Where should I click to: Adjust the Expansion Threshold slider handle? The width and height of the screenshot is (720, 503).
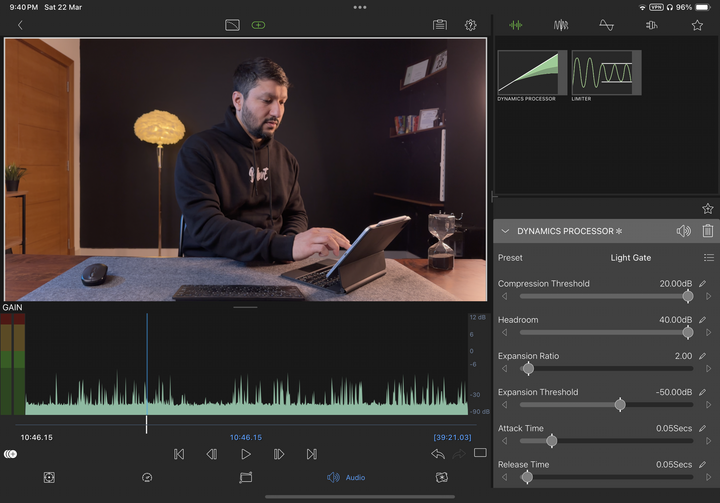(x=620, y=405)
